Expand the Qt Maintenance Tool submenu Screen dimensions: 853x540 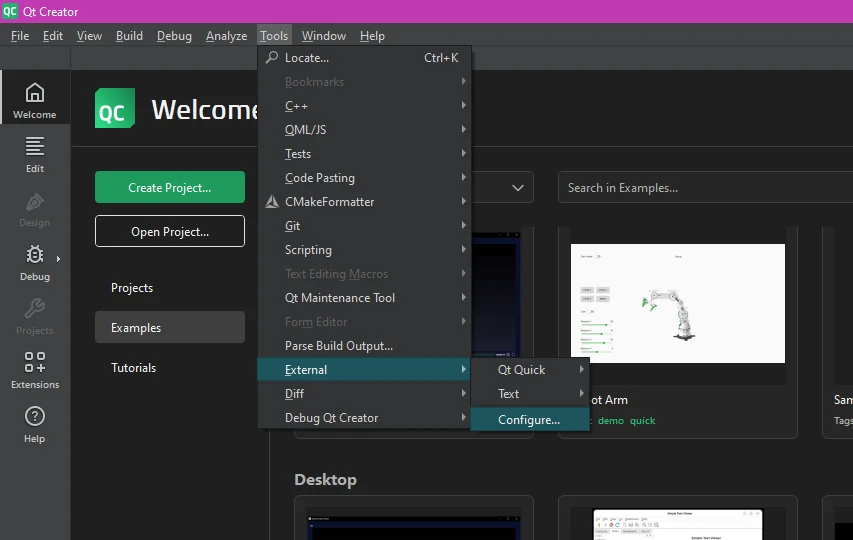pos(364,297)
